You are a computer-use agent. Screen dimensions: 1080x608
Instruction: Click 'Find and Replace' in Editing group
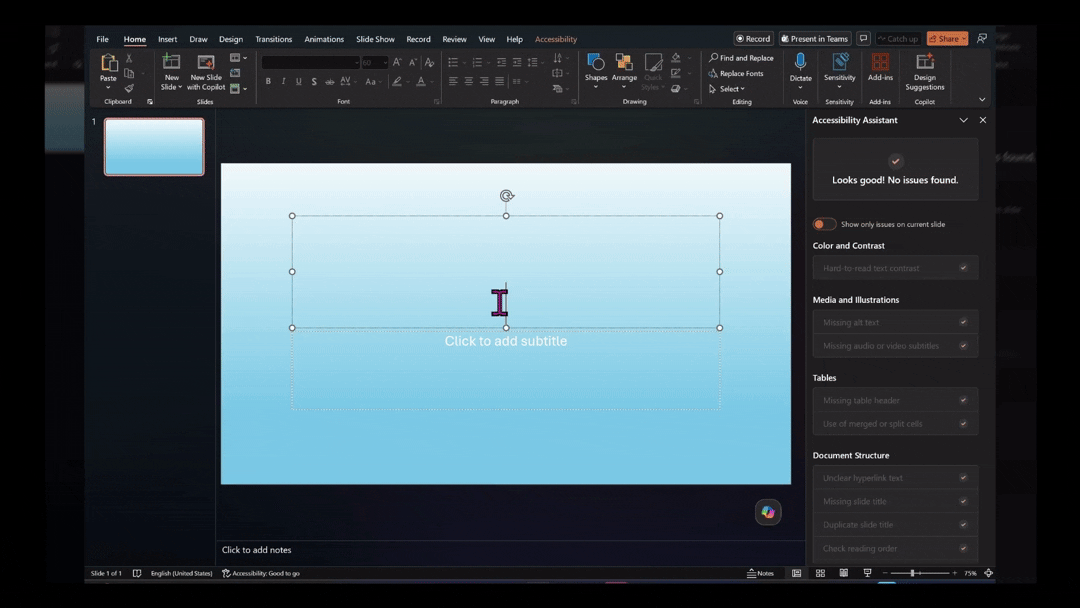(x=740, y=58)
